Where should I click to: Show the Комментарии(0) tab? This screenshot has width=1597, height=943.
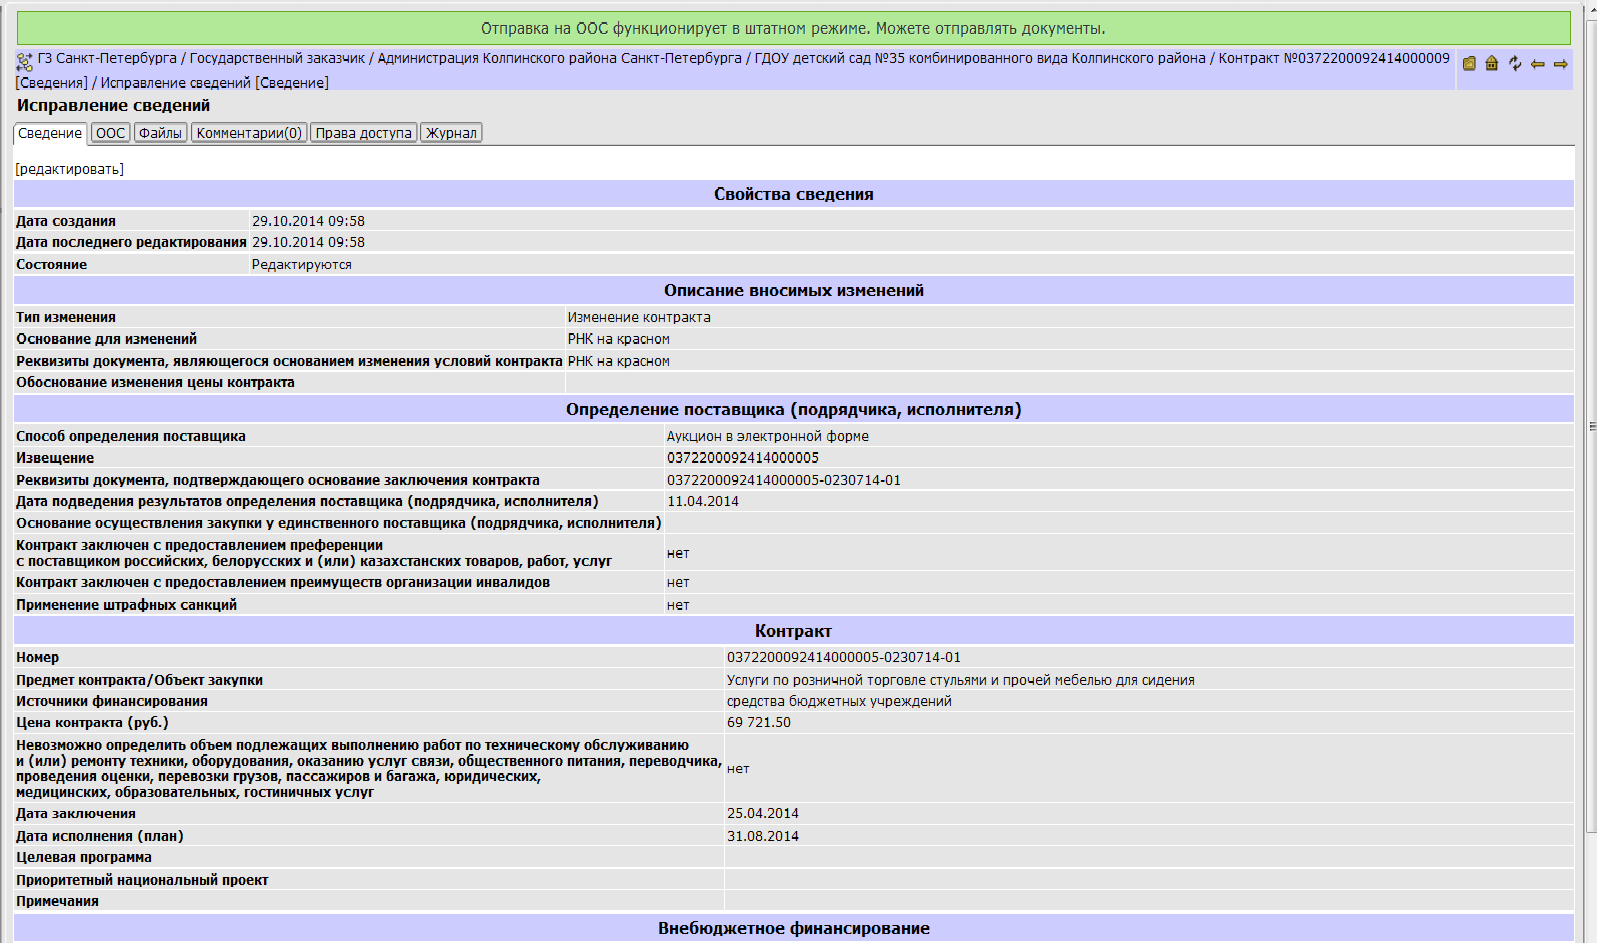pos(249,133)
